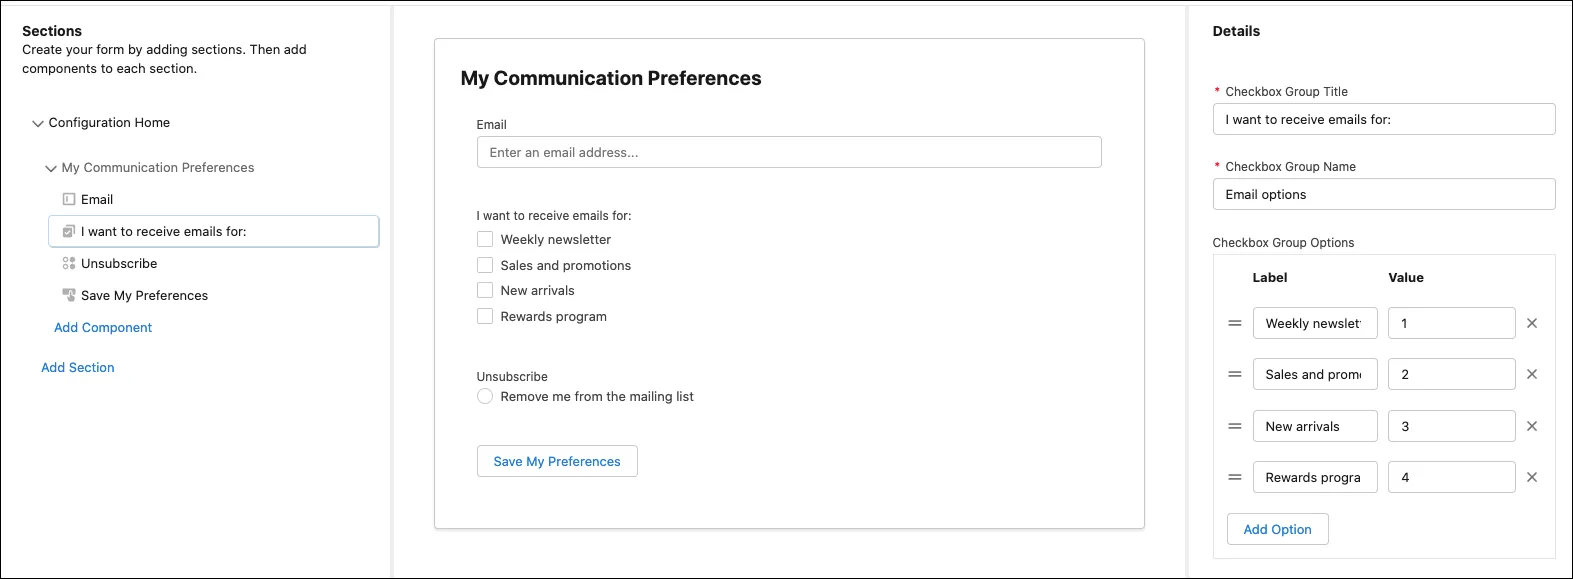Select "Remove me from the mailing list"
Image resolution: width=1573 pixels, height=579 pixels.
pyautogui.click(x=485, y=396)
